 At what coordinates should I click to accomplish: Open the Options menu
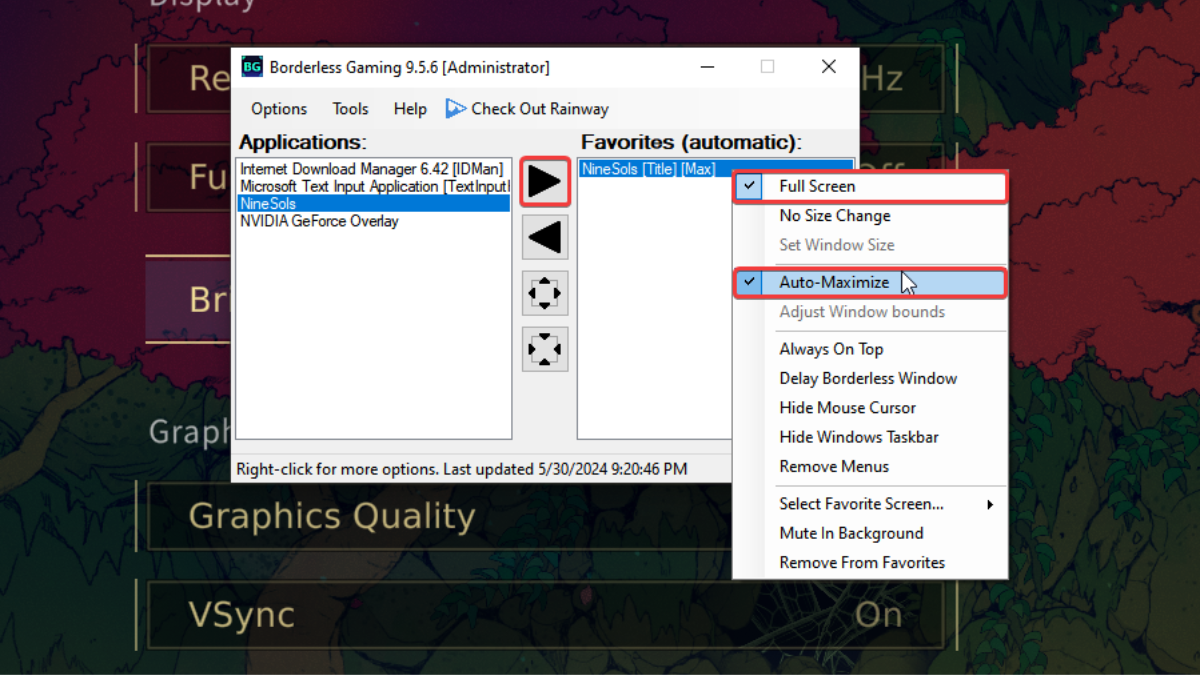pyautogui.click(x=279, y=109)
